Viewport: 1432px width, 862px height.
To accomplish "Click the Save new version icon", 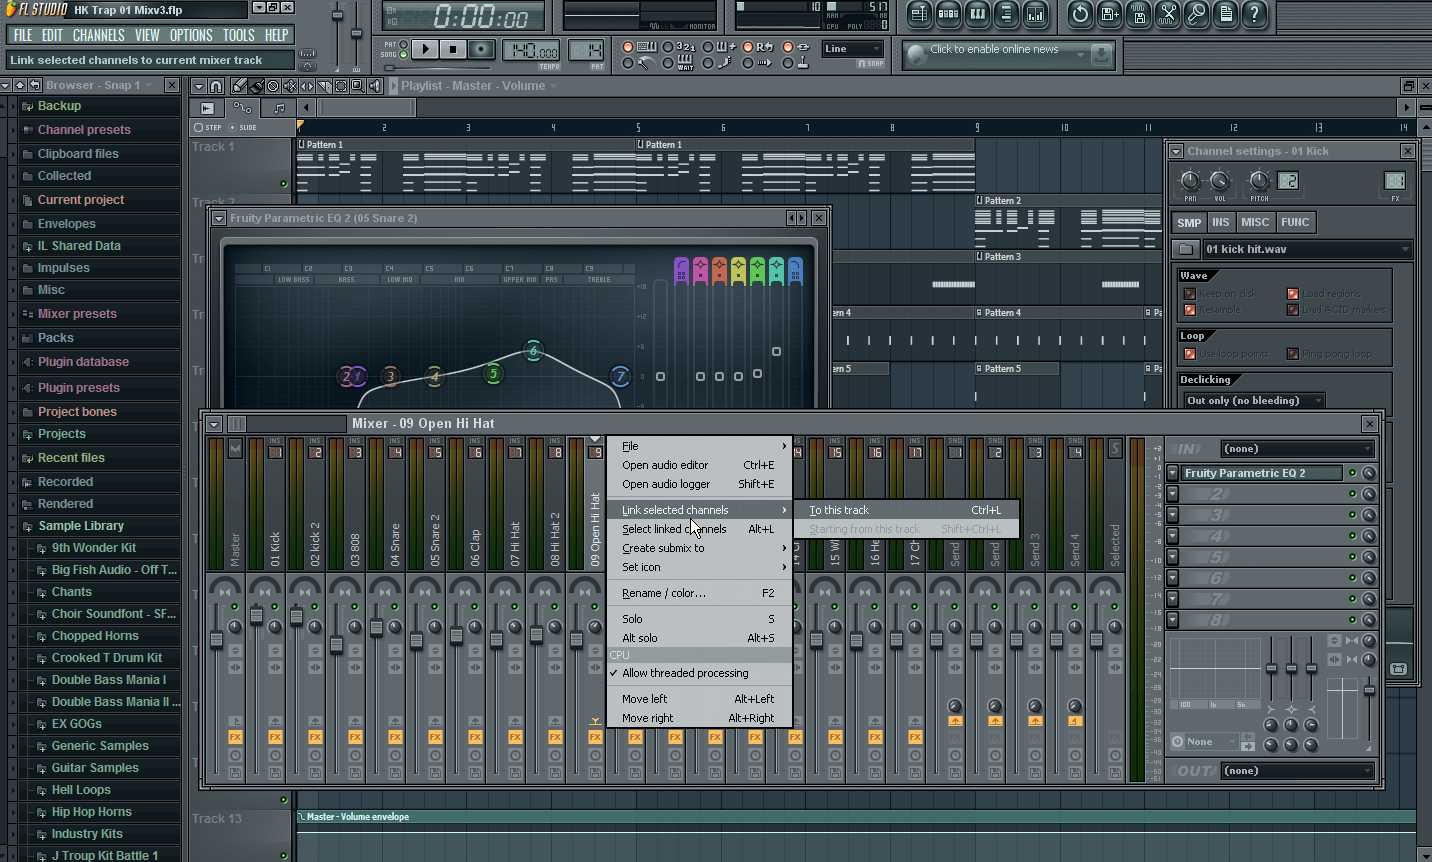I will (1109, 14).
